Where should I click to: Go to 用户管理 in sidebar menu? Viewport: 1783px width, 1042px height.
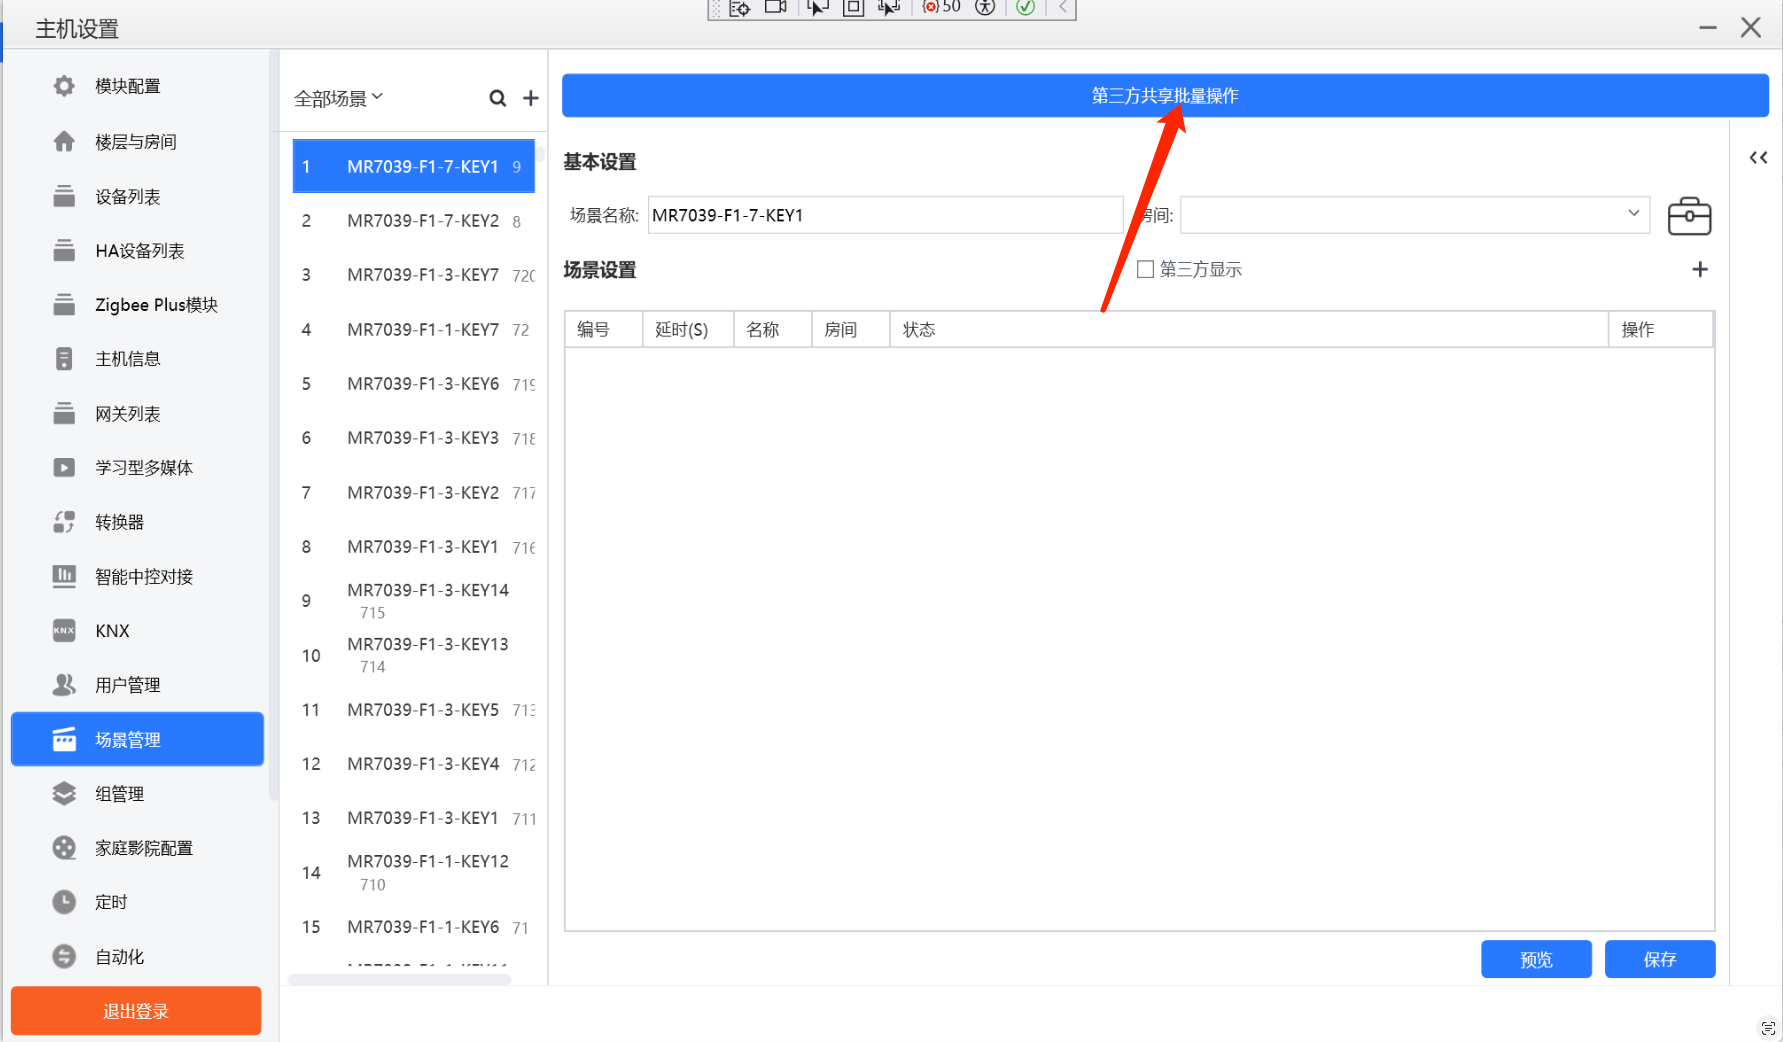point(127,685)
